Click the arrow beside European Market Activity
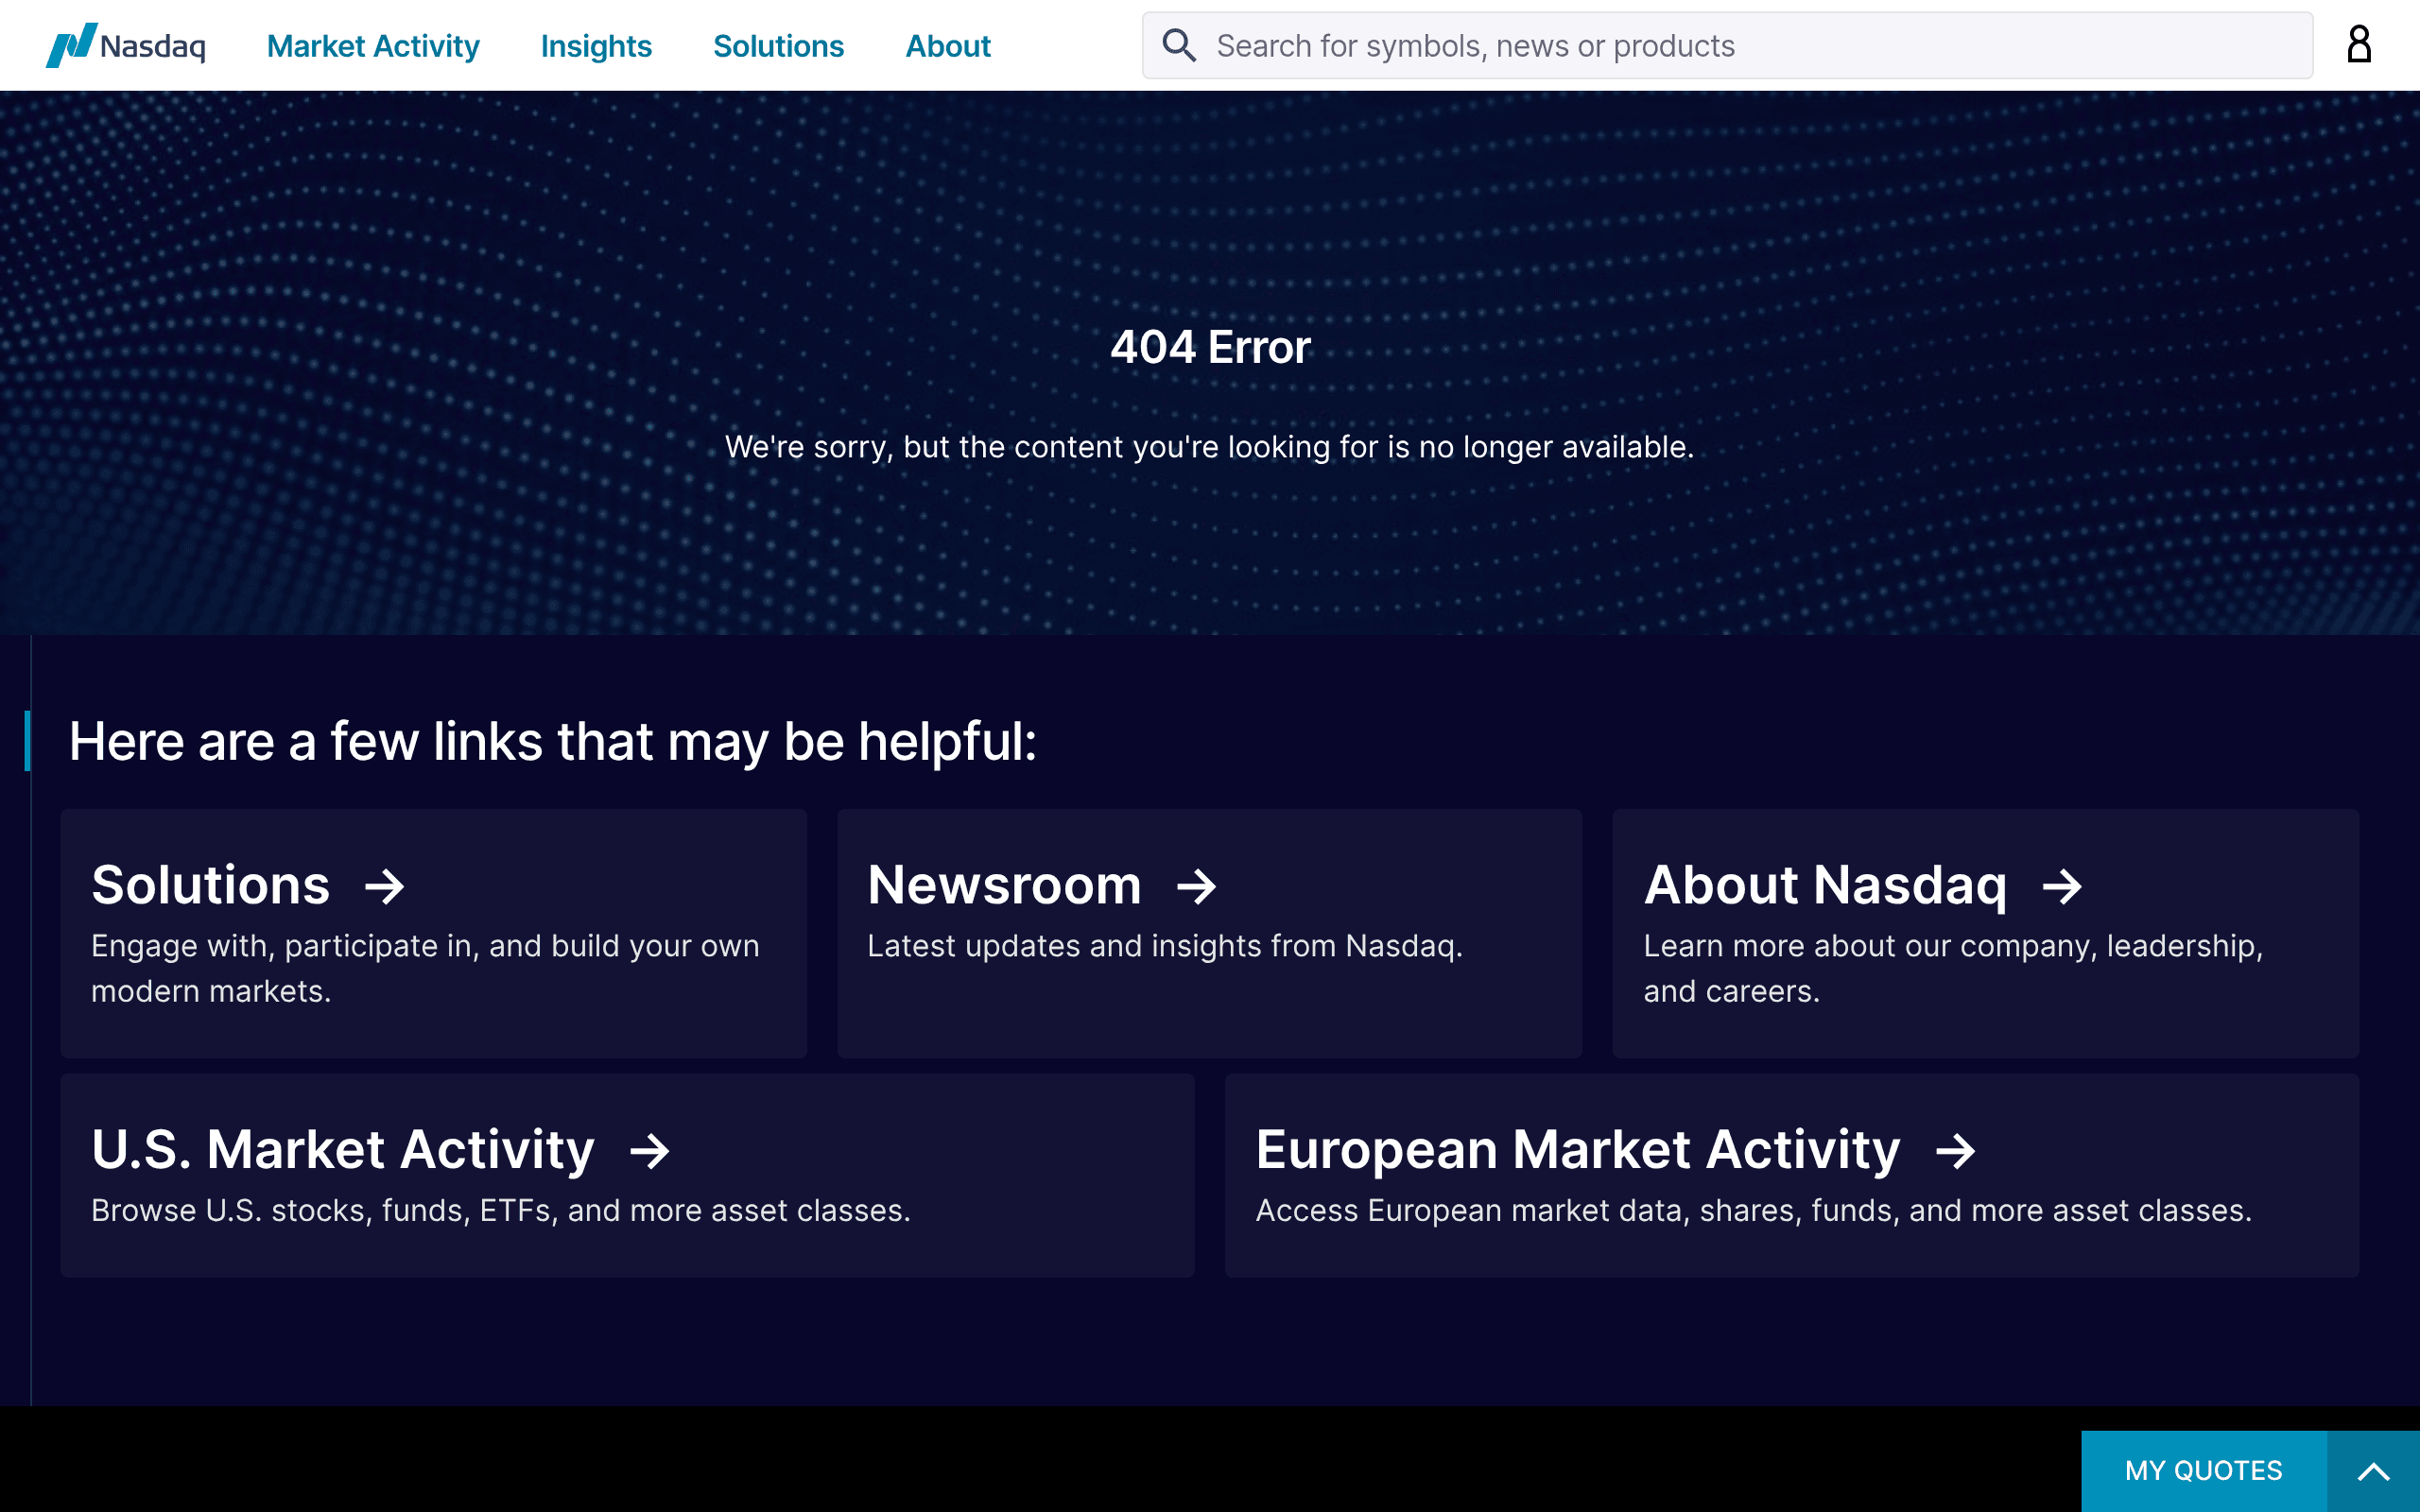This screenshot has height=1512, width=2420. coord(1955,1151)
